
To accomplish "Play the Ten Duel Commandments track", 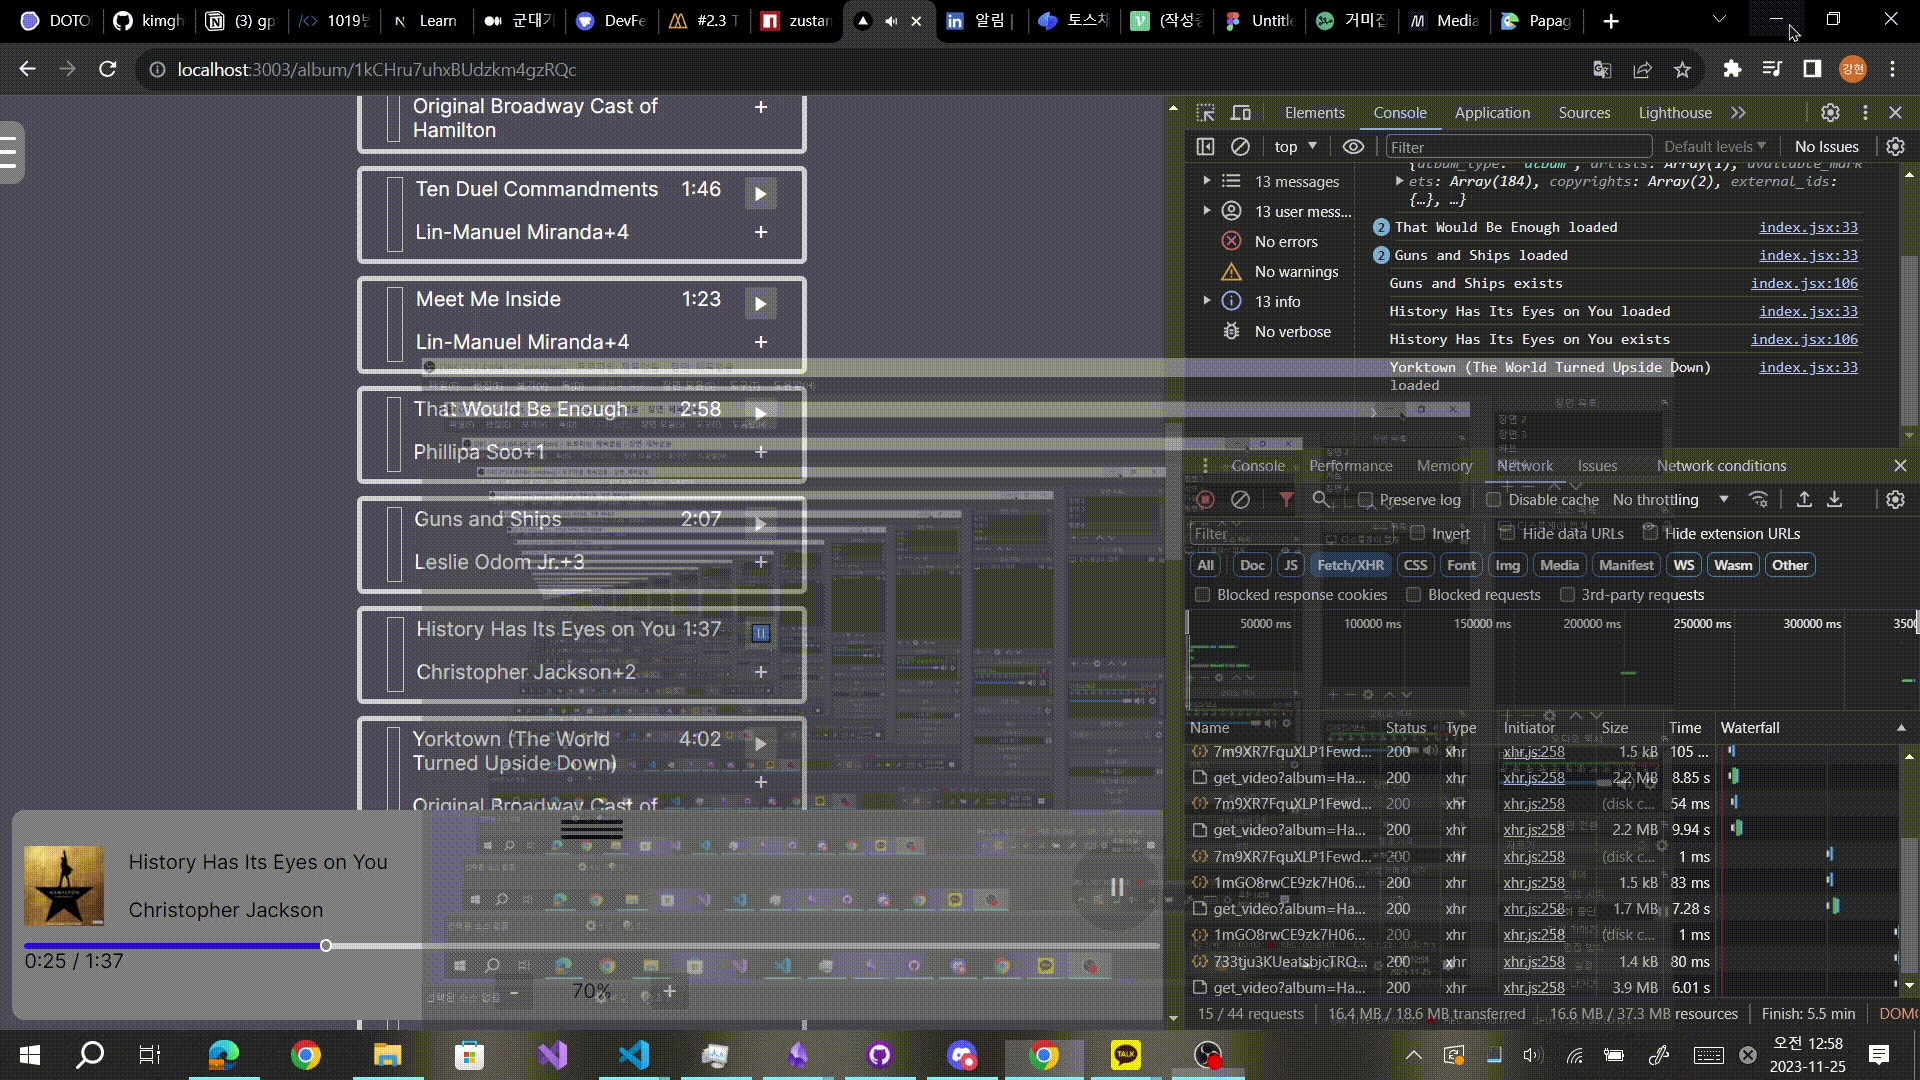I will coord(760,194).
